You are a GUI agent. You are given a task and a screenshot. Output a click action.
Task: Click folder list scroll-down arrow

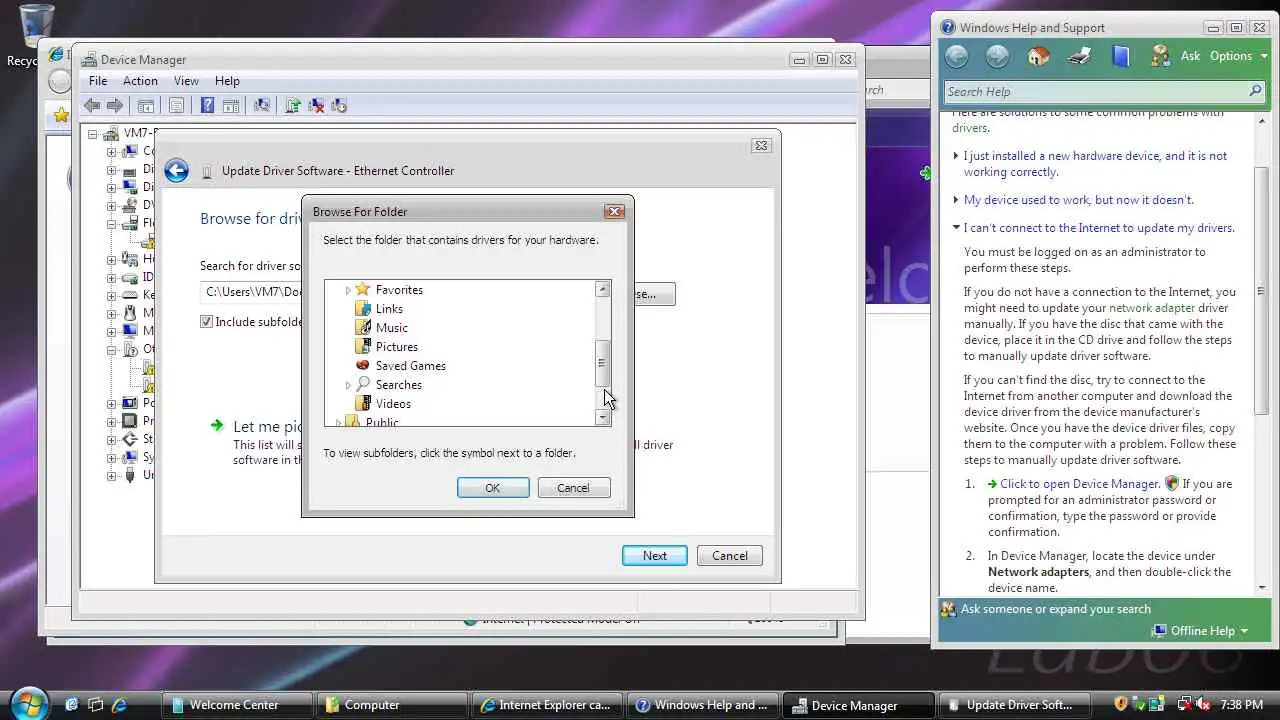click(602, 418)
